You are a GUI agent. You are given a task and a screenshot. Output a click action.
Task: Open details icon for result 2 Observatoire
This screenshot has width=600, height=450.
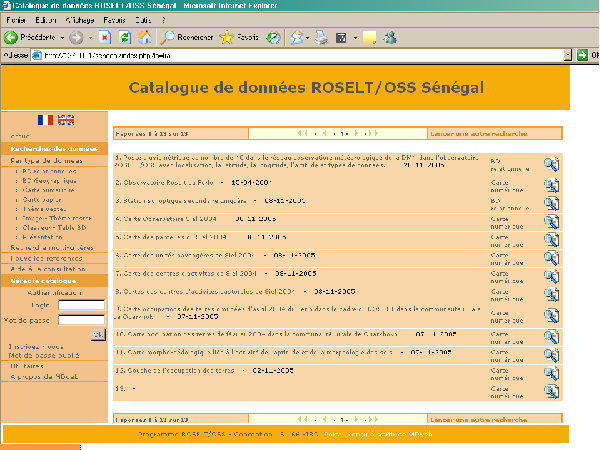click(x=551, y=186)
